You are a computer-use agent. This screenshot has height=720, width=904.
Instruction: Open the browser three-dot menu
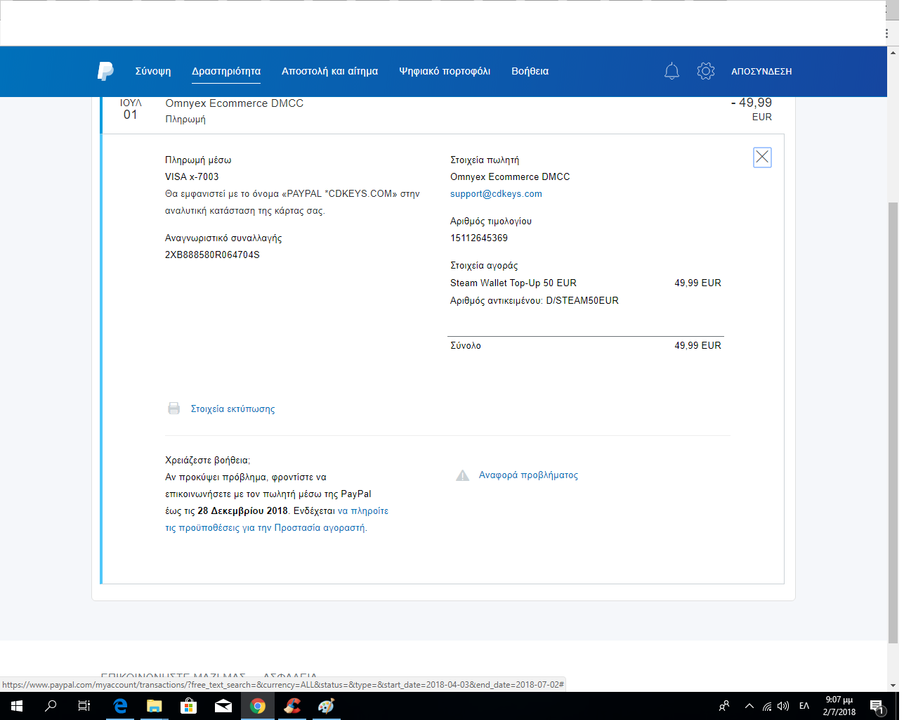(x=887, y=33)
